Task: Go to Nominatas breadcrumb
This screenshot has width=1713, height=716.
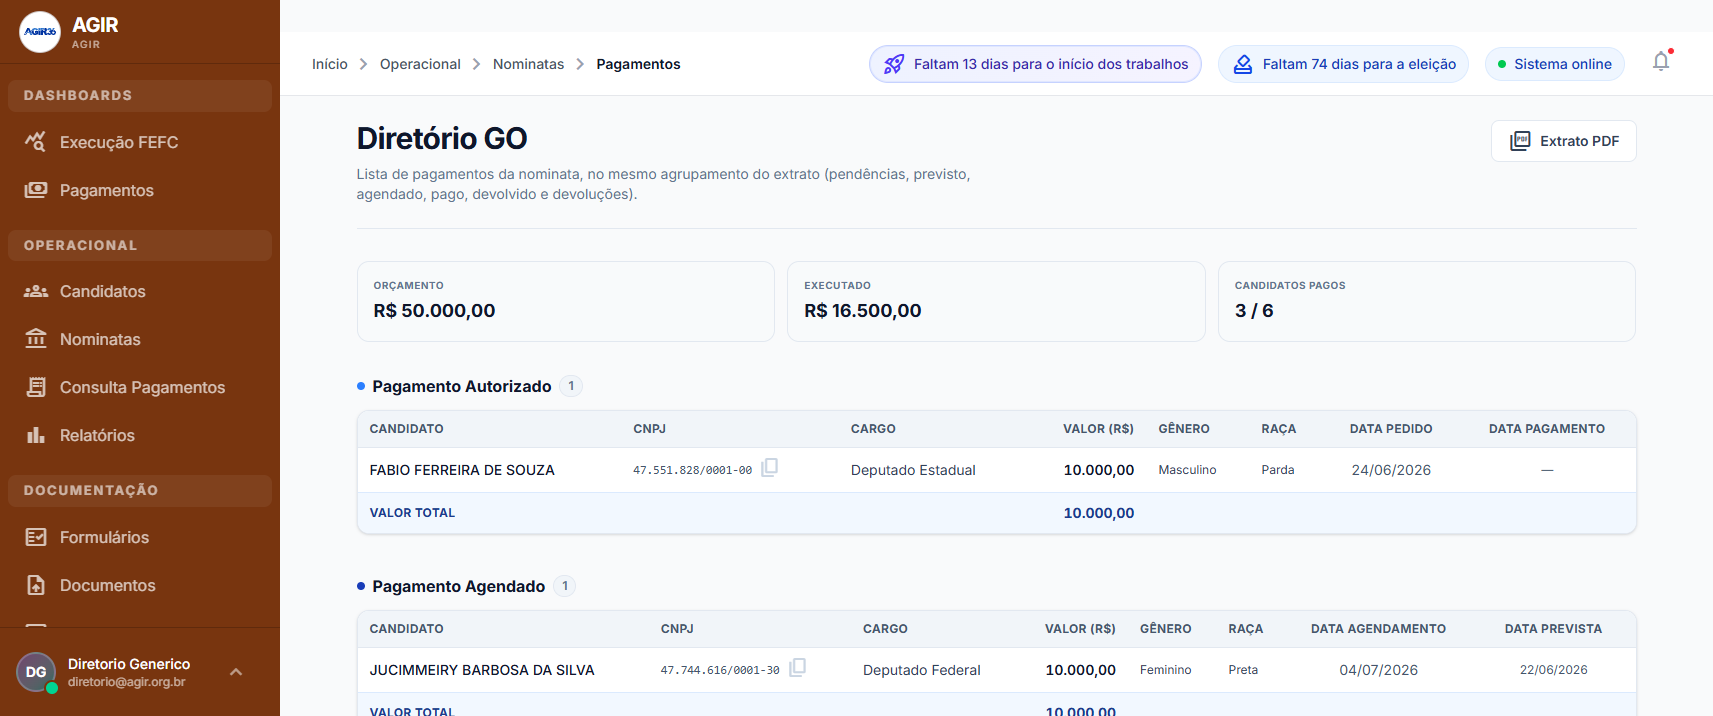Action: [x=528, y=64]
